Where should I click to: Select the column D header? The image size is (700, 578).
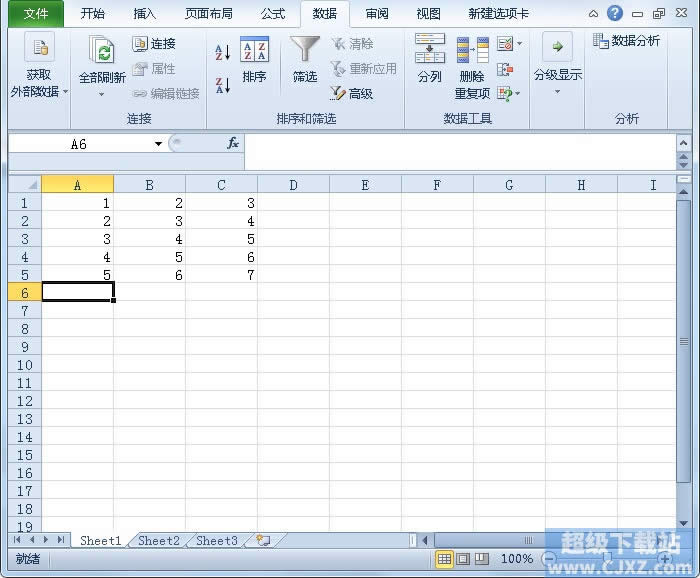pyautogui.click(x=293, y=185)
